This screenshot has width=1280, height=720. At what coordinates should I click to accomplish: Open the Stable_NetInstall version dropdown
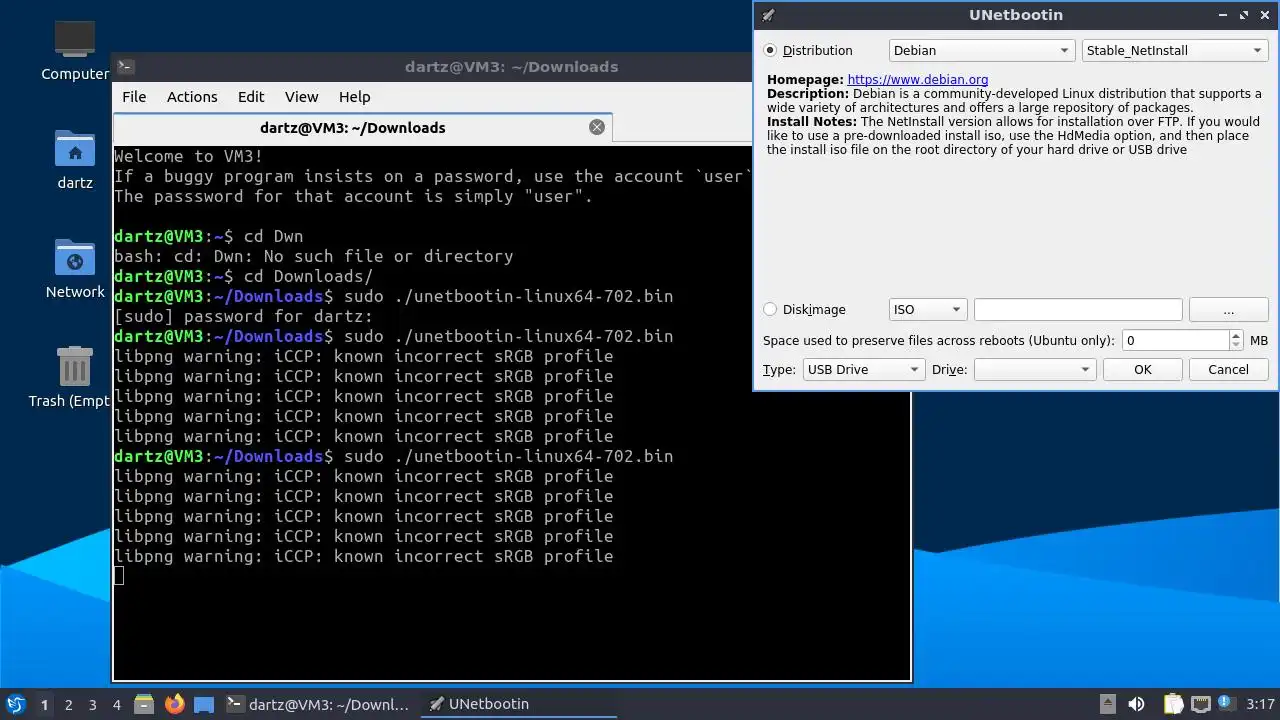coord(1176,50)
